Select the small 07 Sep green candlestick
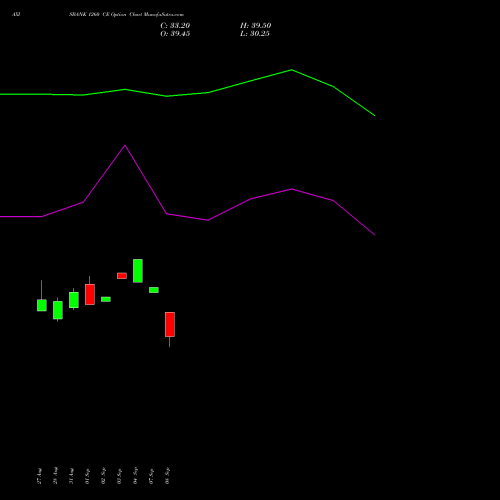Screen dimensions: 500x500 point(154,290)
